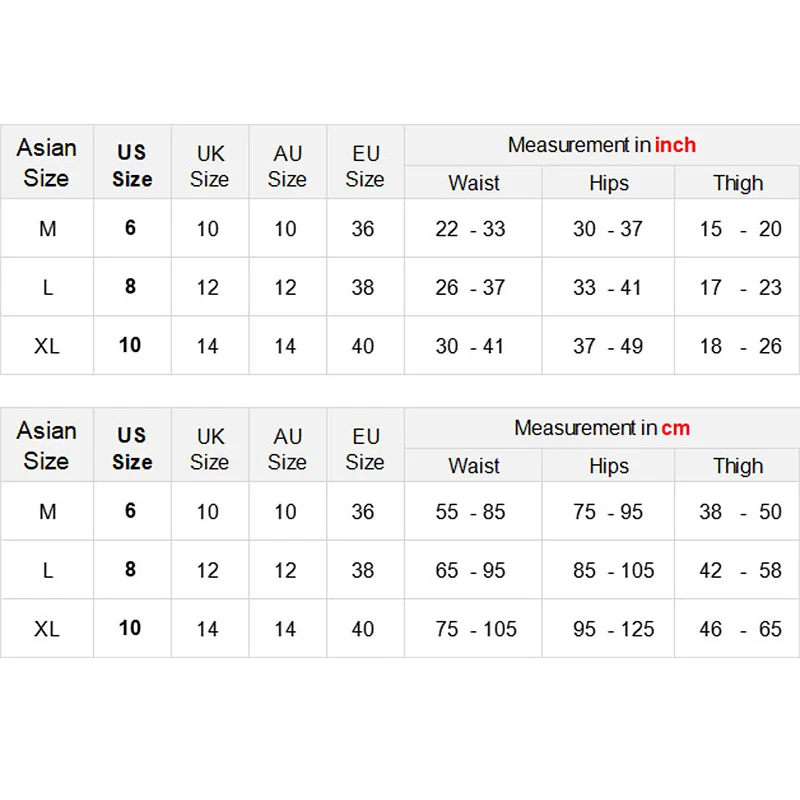Click the 42 - 58 thigh value
The image size is (800, 800).
click(x=740, y=571)
